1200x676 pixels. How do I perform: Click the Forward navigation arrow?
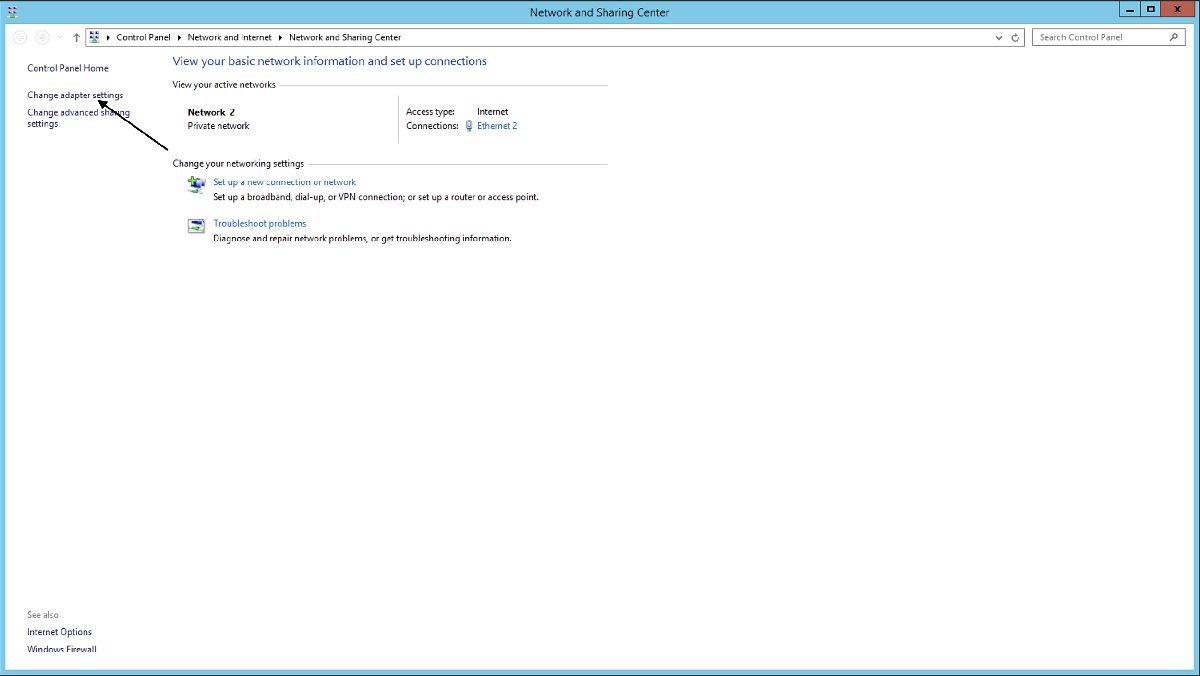click(x=42, y=37)
